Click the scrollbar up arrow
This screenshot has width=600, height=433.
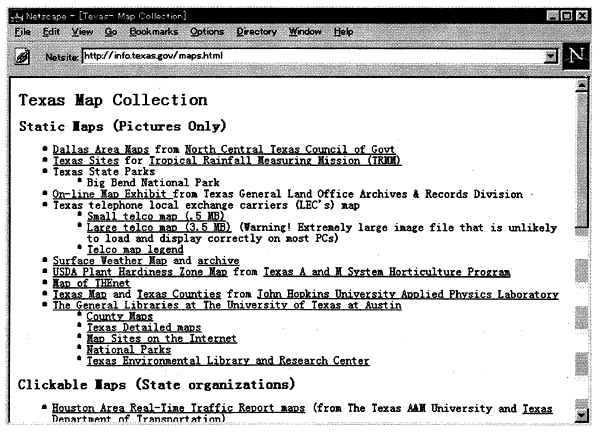pos(582,85)
